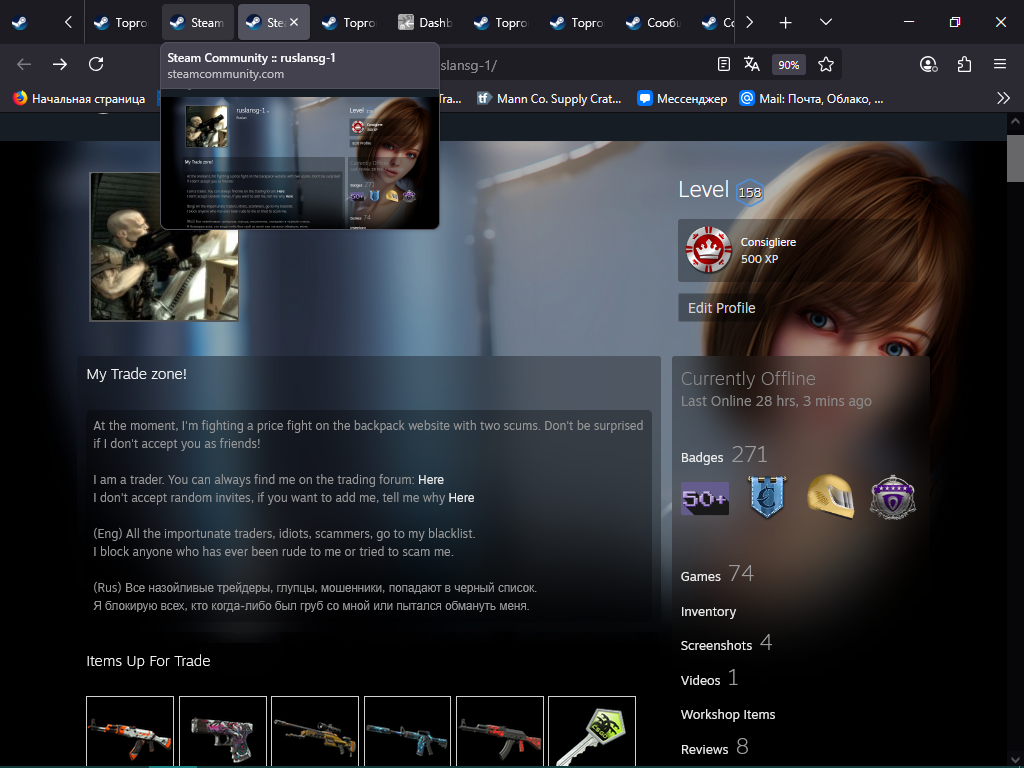Click the 50+ games collector badge
1024x768 pixels.
point(705,498)
